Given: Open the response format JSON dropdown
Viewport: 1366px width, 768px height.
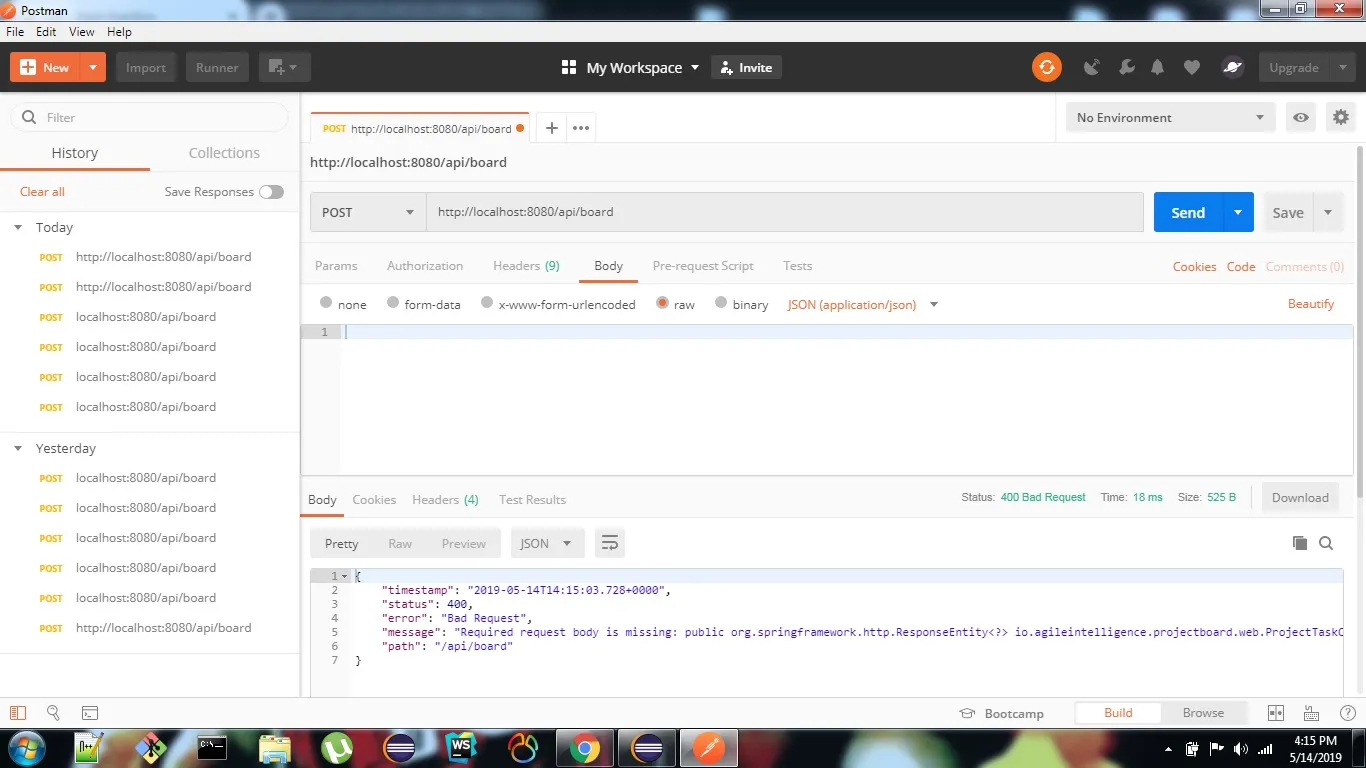Looking at the screenshot, I should tap(547, 543).
